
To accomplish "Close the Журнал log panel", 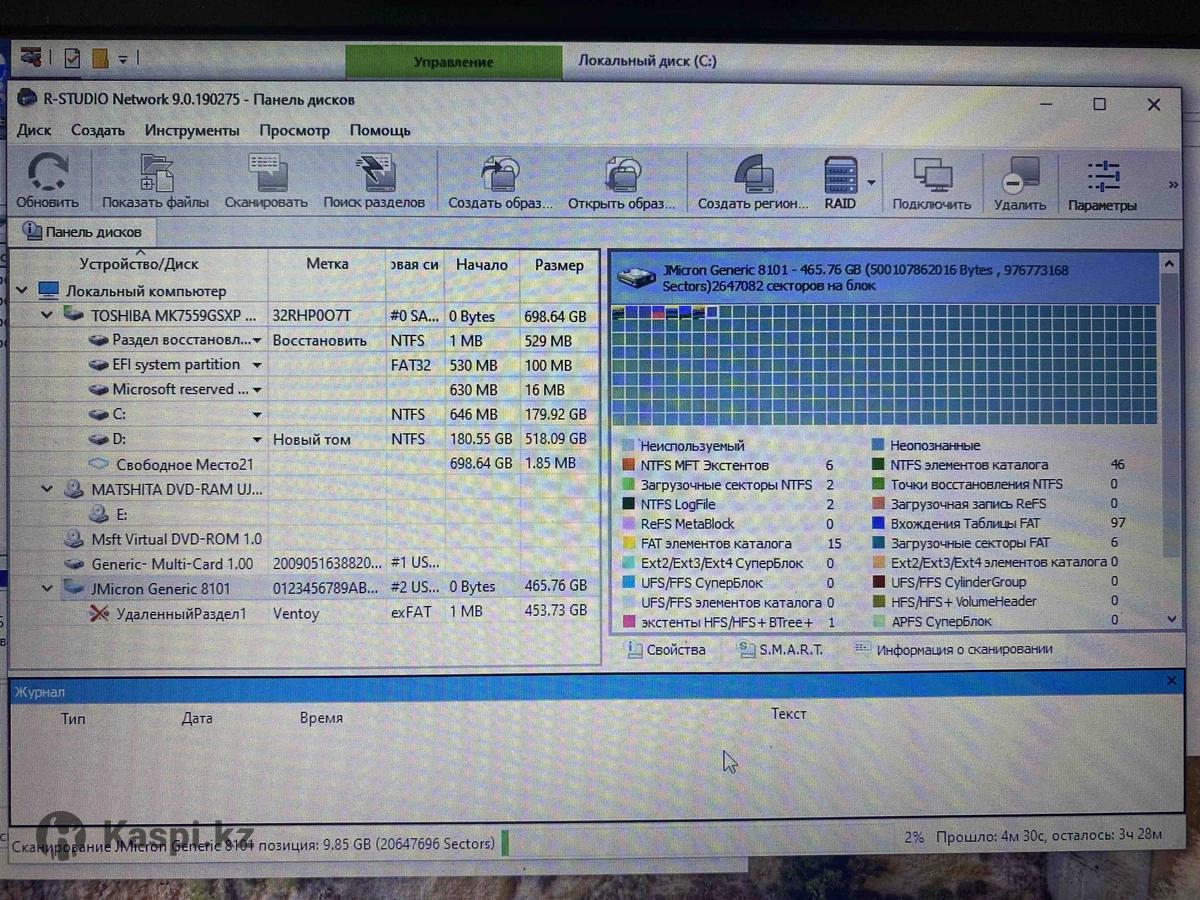I will (1171, 680).
